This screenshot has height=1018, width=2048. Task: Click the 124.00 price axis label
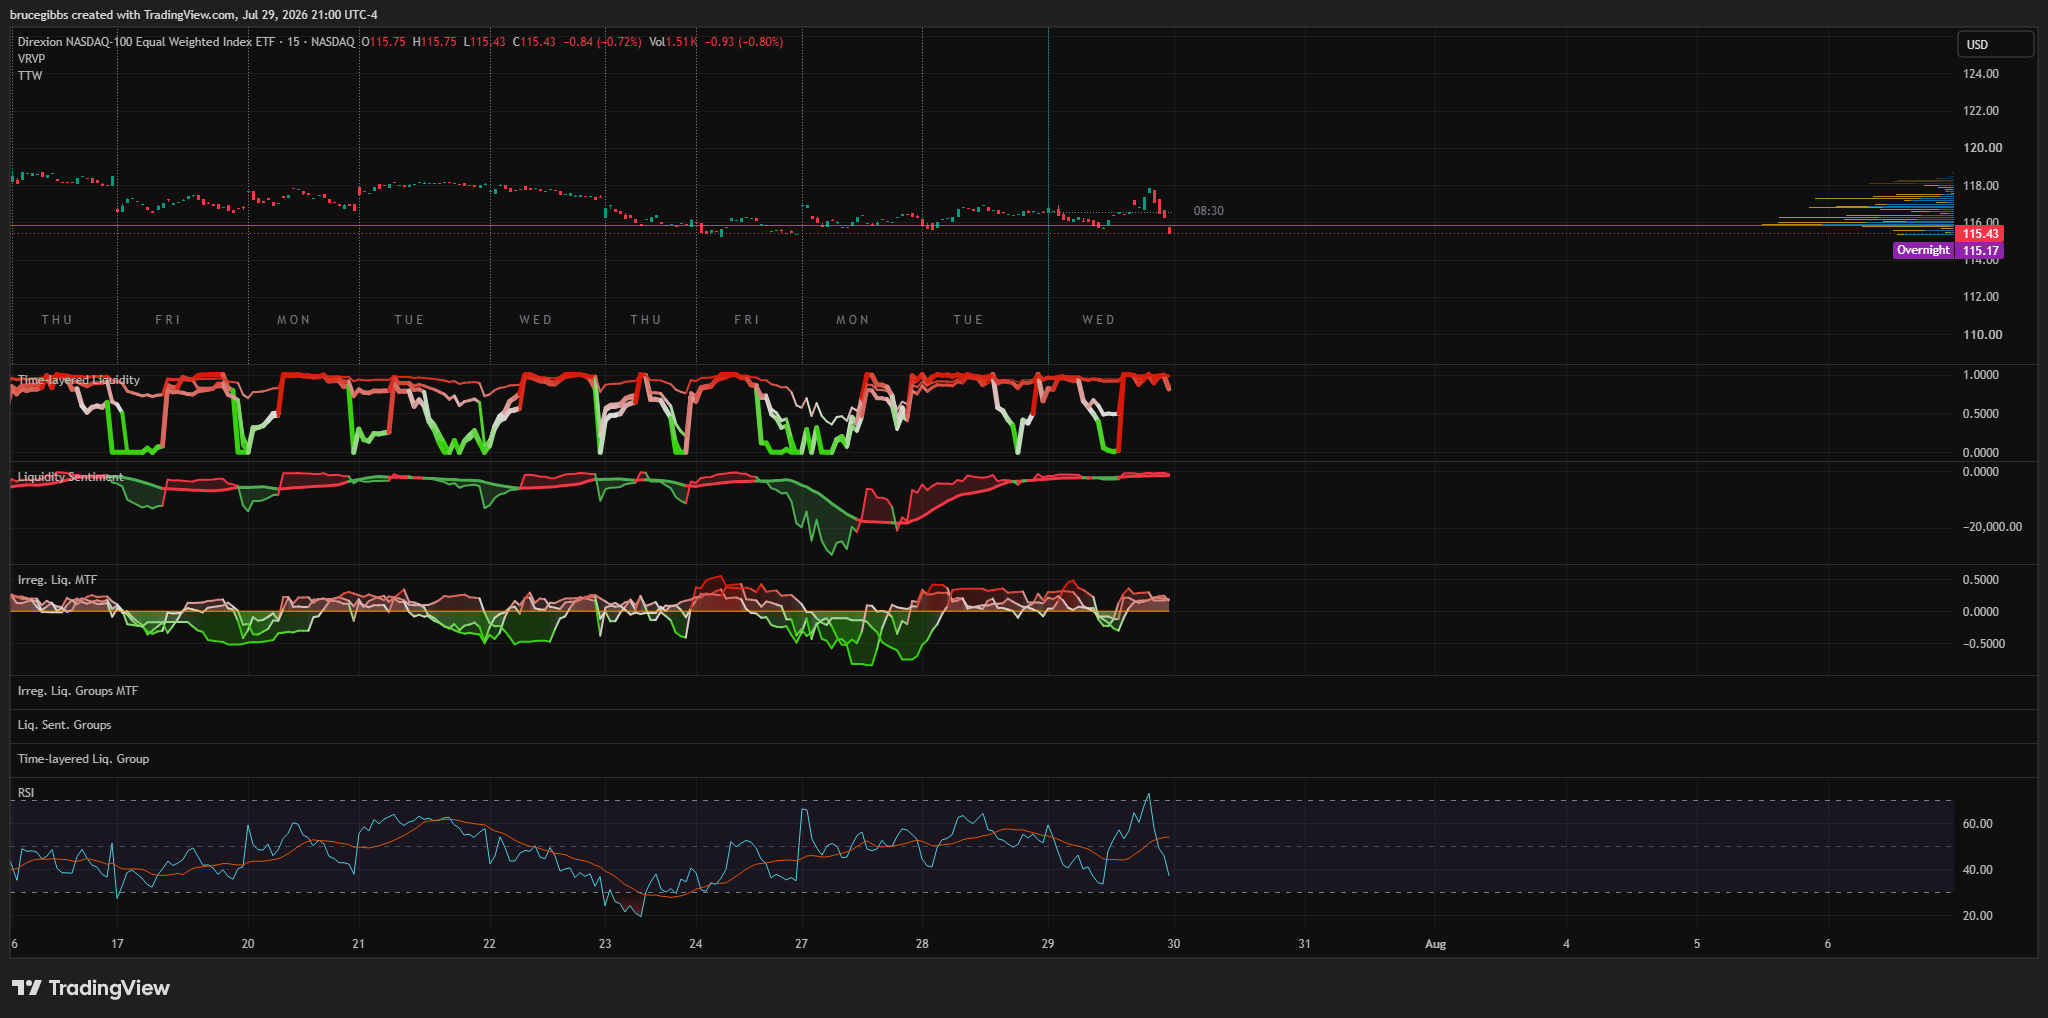click(1980, 74)
